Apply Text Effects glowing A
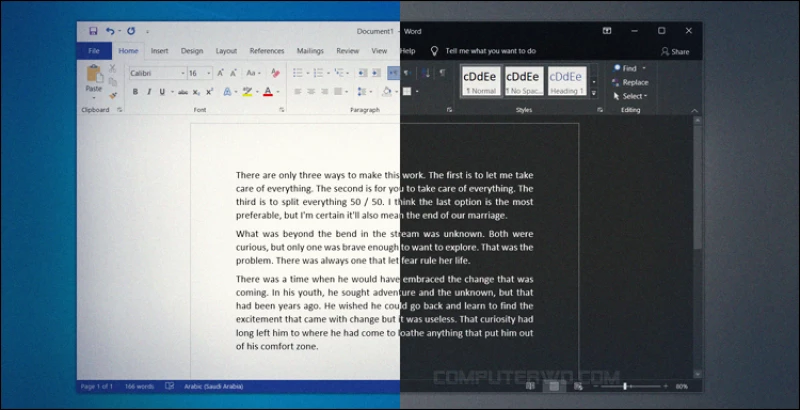 [228, 92]
